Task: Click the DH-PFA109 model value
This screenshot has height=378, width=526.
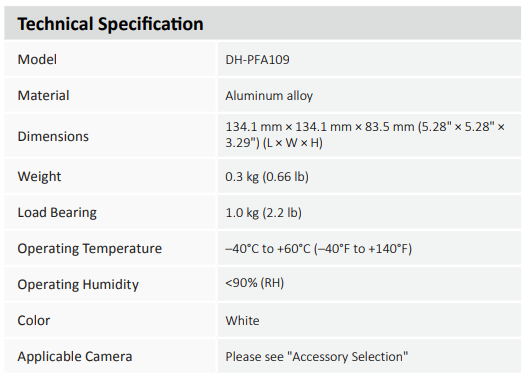Action: tap(257, 60)
